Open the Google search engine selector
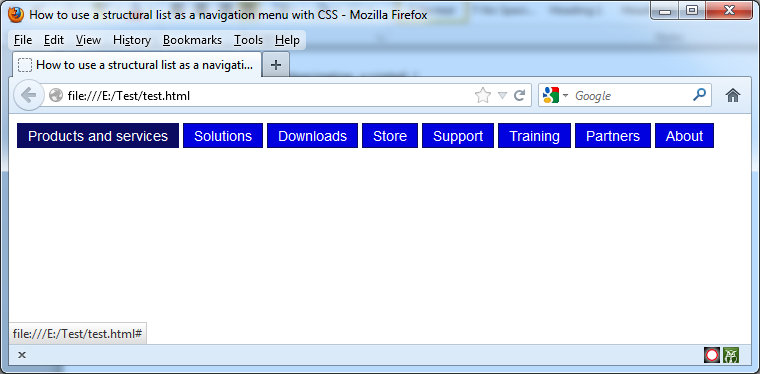Image resolution: width=760 pixels, height=374 pixels. [555, 95]
